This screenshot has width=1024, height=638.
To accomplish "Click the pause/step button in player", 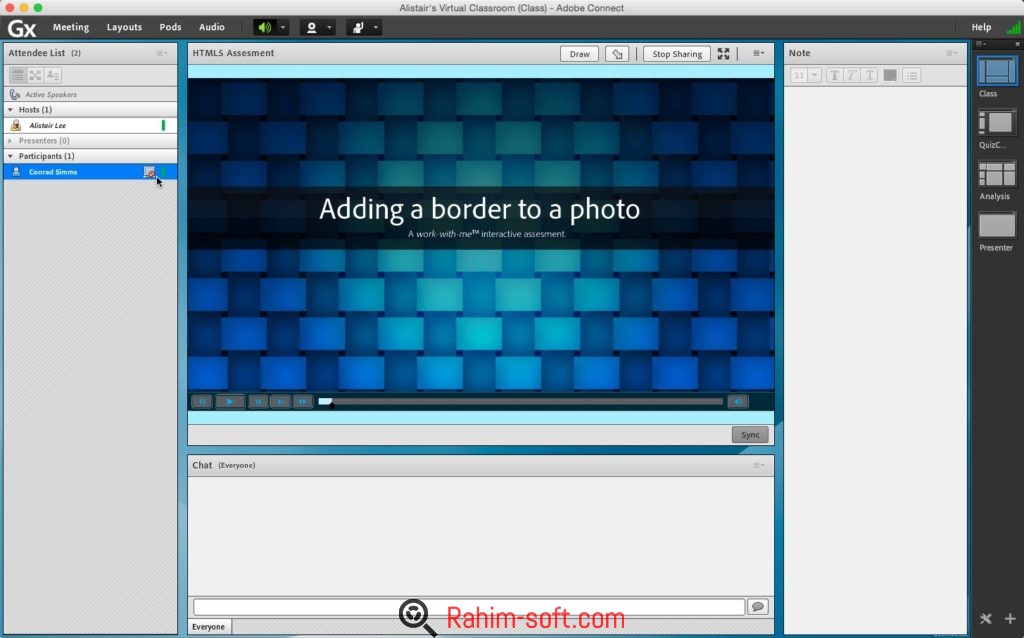I will [280, 402].
